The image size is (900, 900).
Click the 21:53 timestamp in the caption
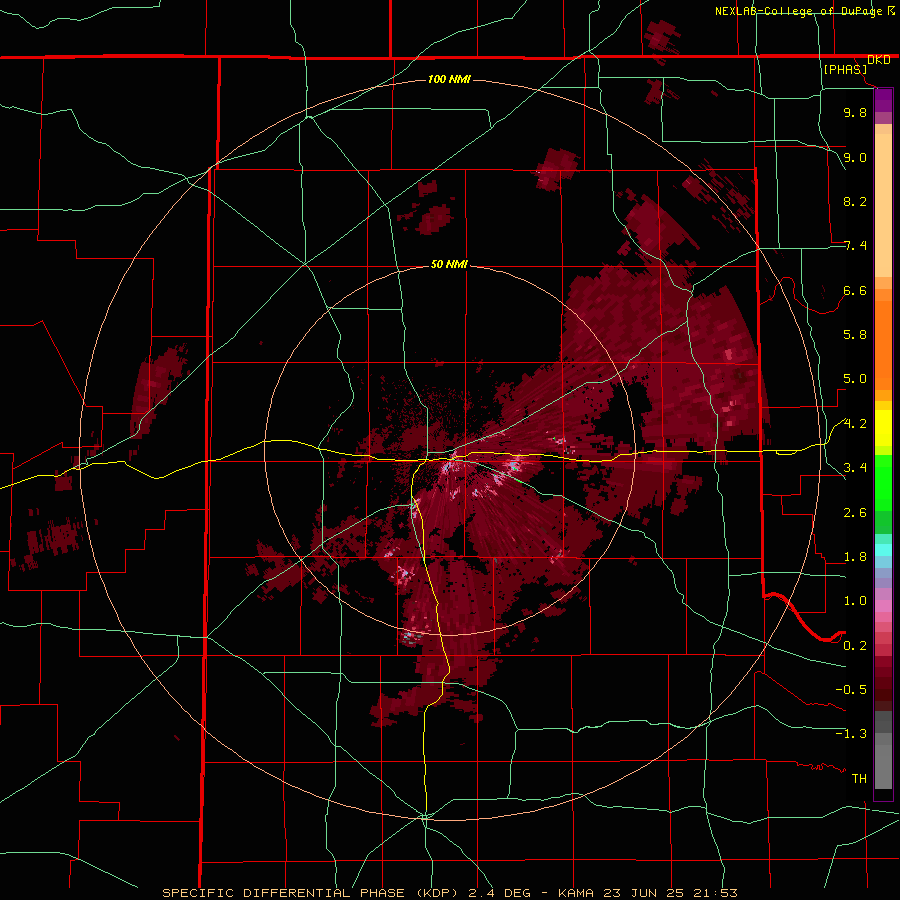715,893
